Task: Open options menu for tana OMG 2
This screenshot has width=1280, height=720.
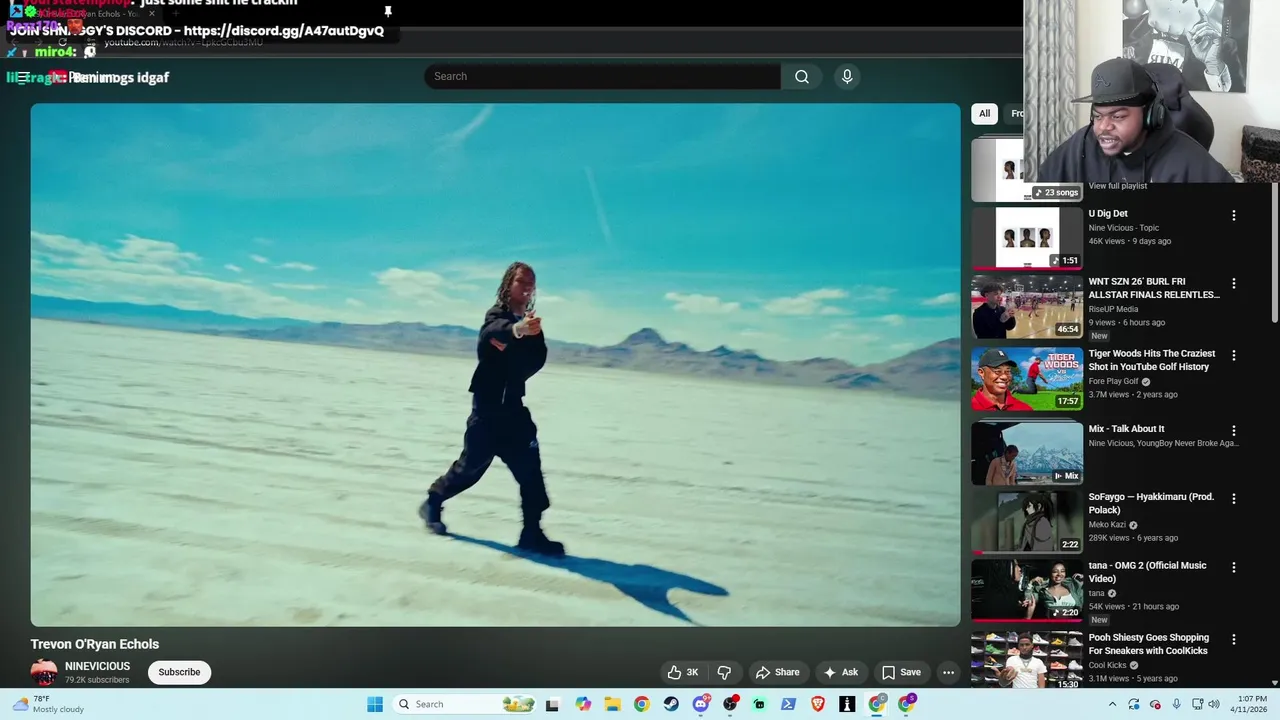Action: 1233,567
